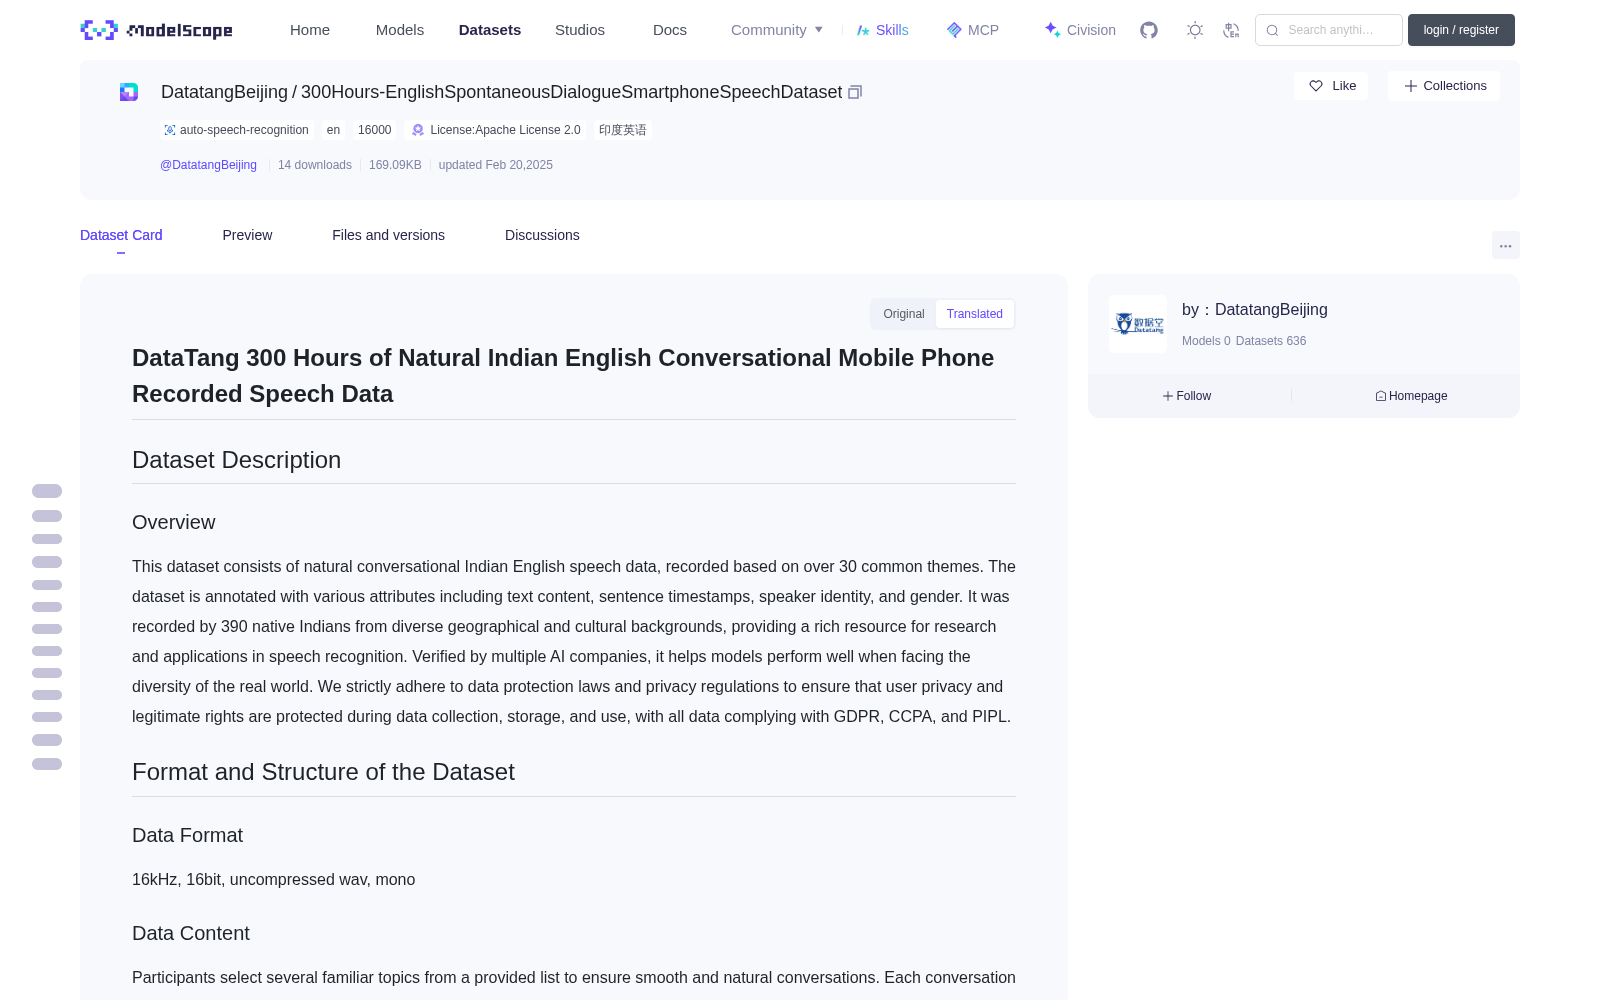Focus the Search anything input field

pyautogui.click(x=1329, y=30)
